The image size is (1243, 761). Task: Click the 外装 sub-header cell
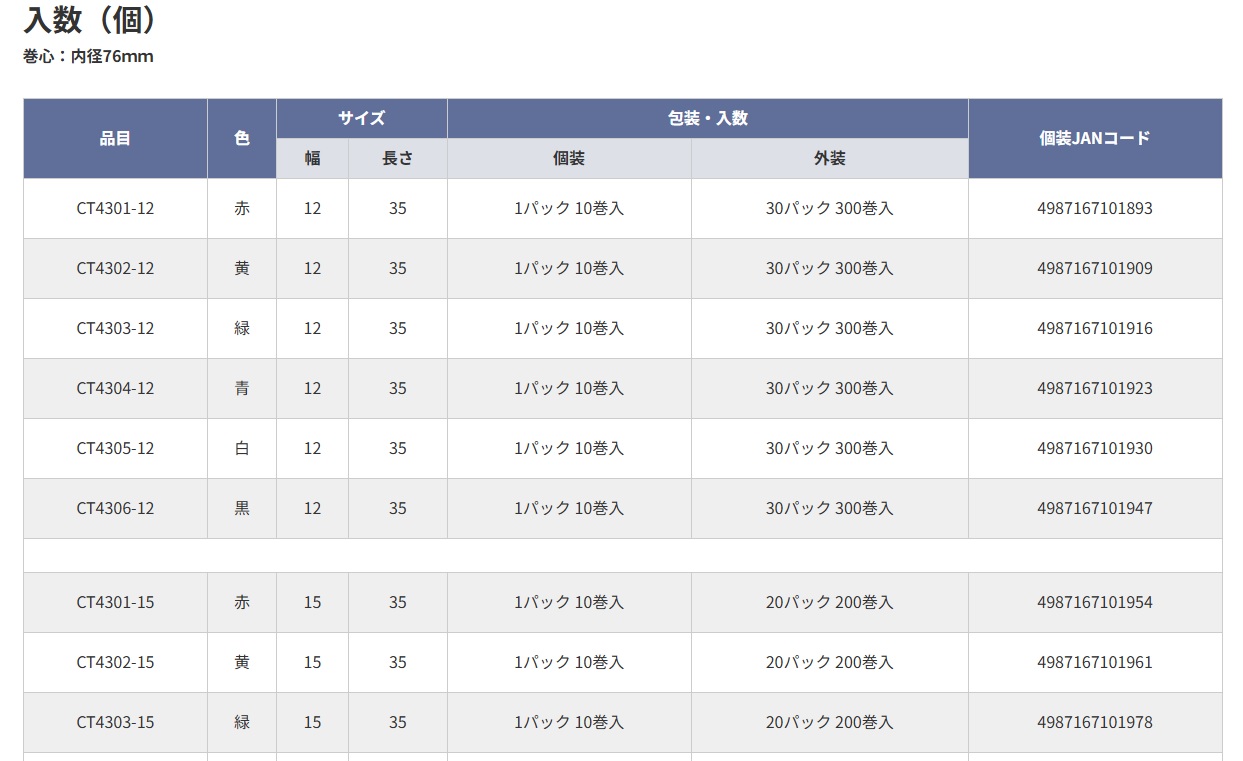(x=829, y=159)
